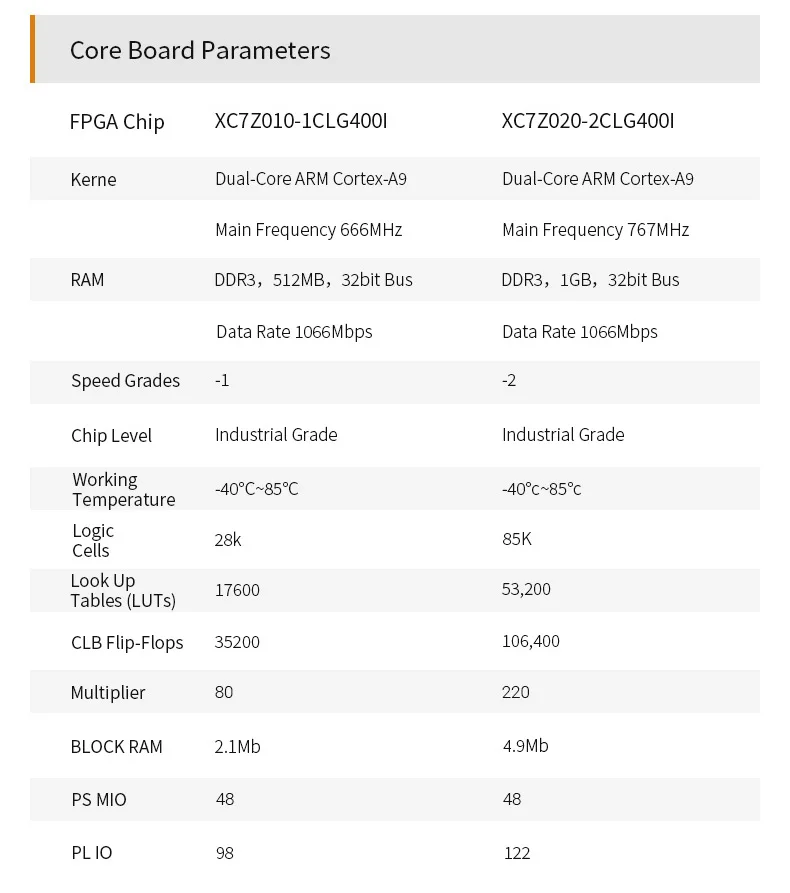Click the Chip Level row label
This screenshot has height=893, width=790.
click(x=111, y=436)
